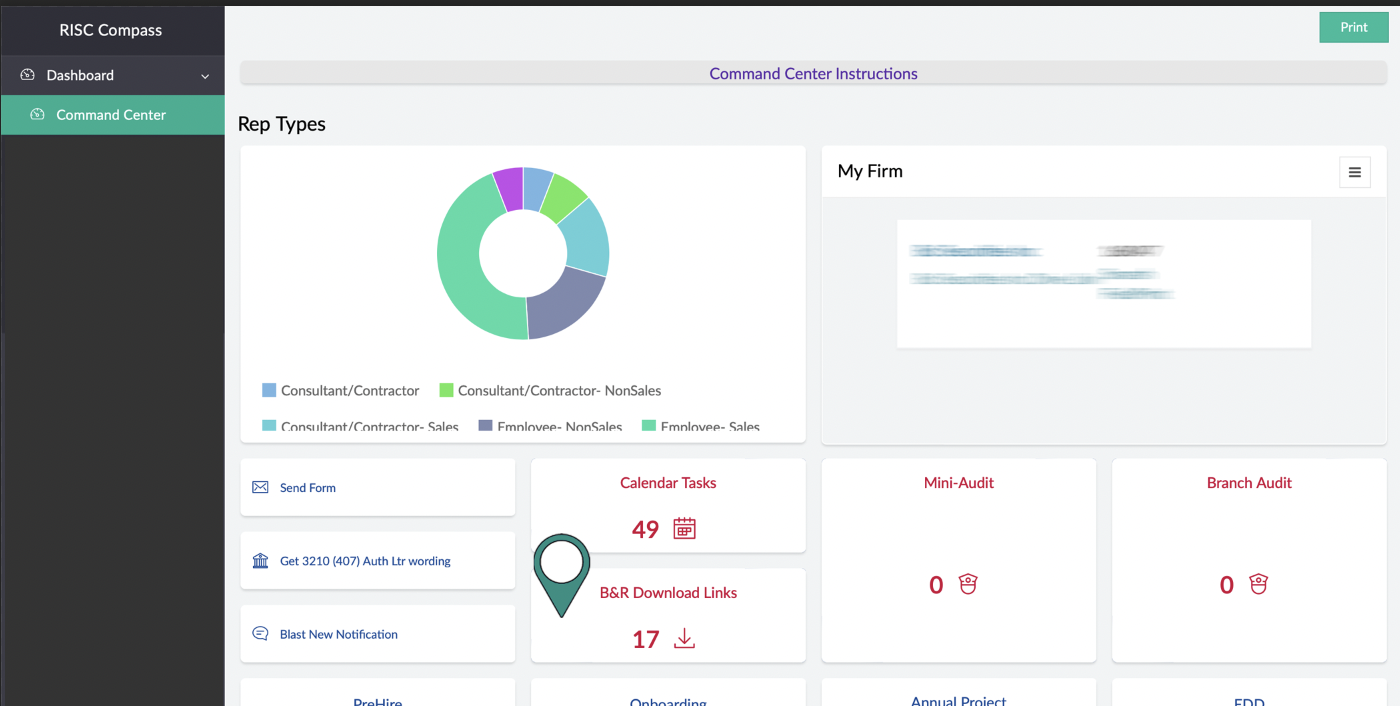Click the bank building icon for 3210 Auth Ltr
Image resolution: width=1400 pixels, height=706 pixels.
(260, 561)
